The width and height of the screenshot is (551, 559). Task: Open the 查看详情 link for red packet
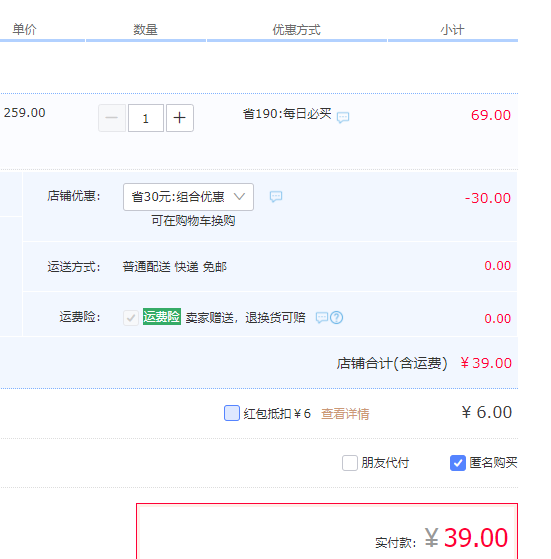tap(345, 414)
